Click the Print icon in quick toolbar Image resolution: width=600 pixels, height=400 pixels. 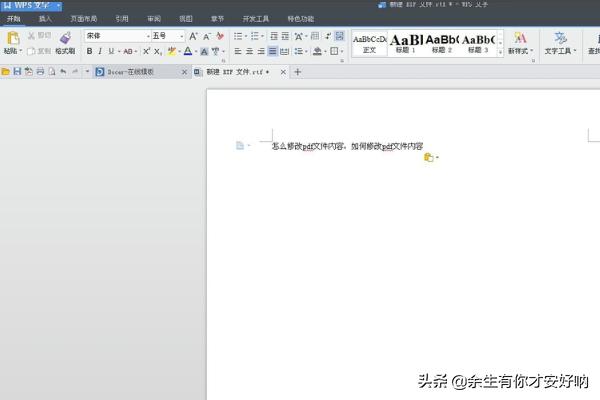point(40,72)
